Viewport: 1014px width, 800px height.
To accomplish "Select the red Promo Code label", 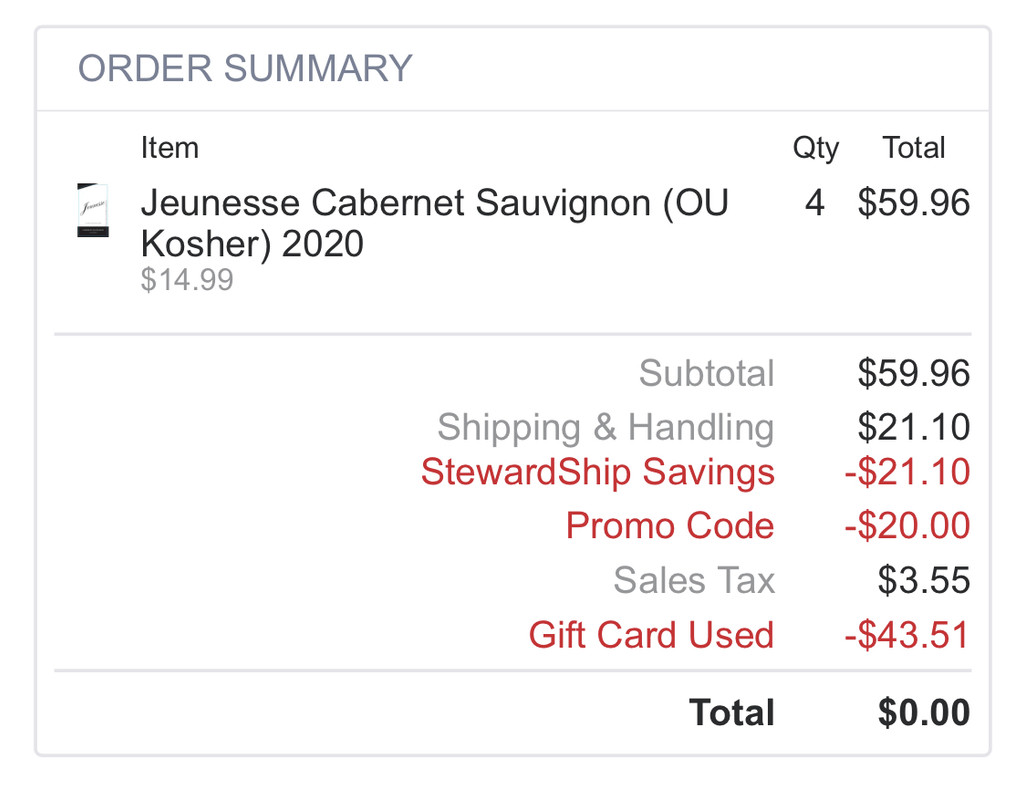I will (x=669, y=526).
